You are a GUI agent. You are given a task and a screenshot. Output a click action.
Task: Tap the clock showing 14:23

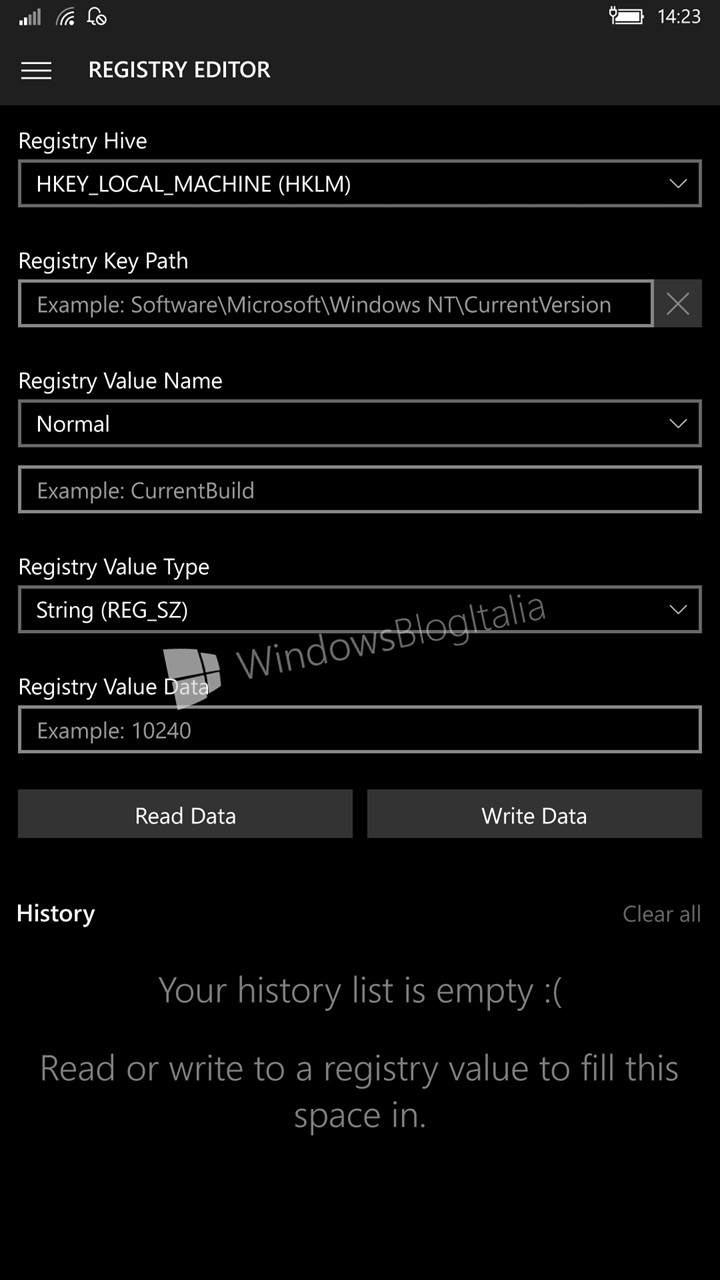pos(679,17)
